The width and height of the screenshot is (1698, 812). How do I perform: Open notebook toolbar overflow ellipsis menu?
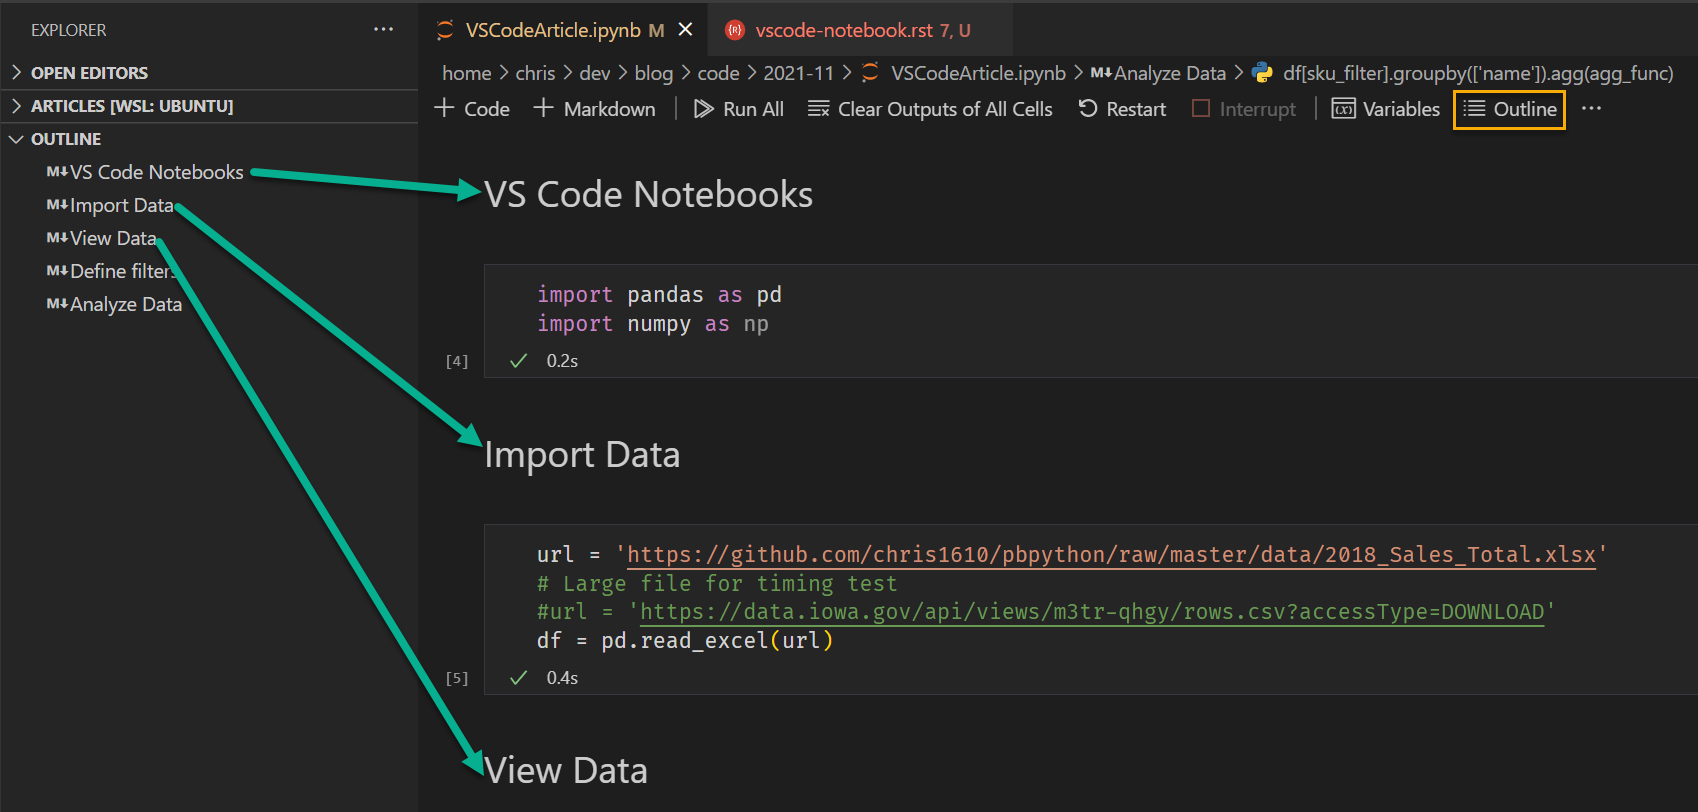(1591, 109)
